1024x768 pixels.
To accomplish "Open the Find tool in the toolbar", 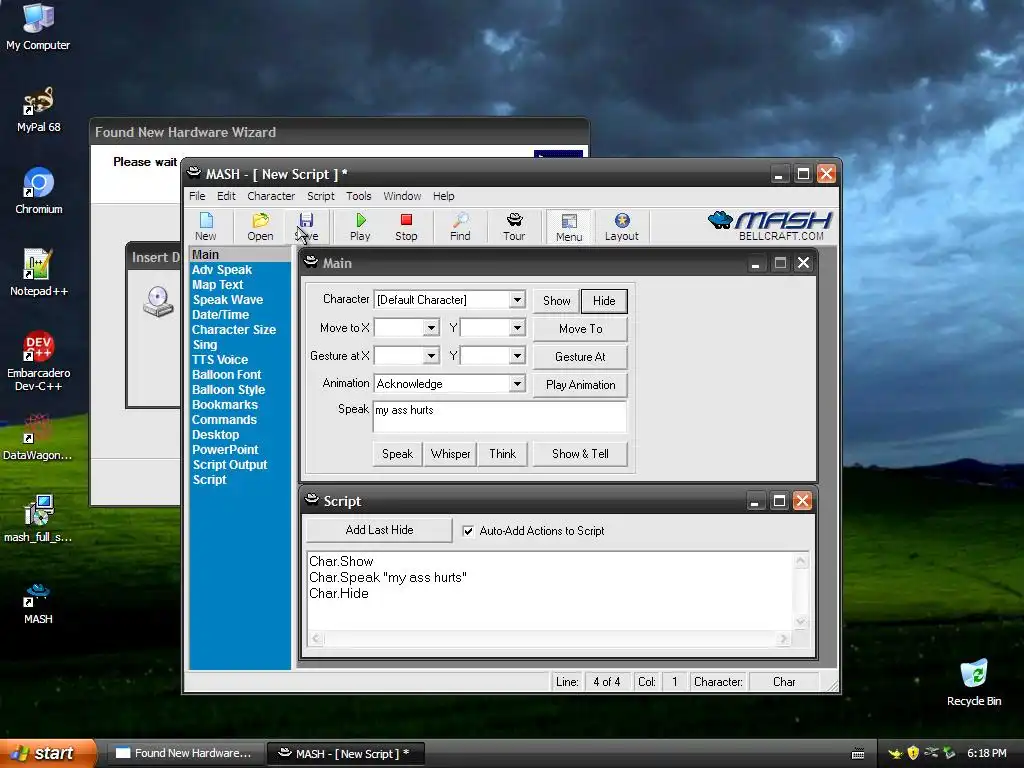I will 460,227.
